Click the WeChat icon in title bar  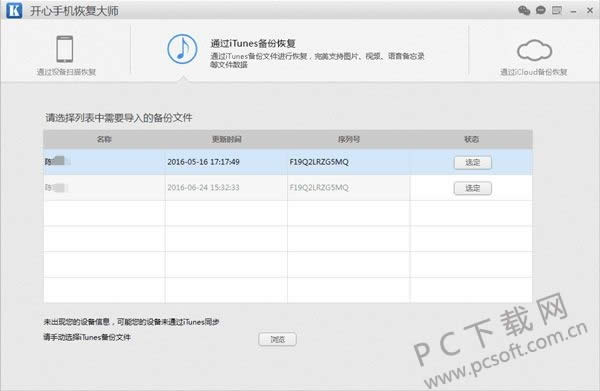pos(524,10)
